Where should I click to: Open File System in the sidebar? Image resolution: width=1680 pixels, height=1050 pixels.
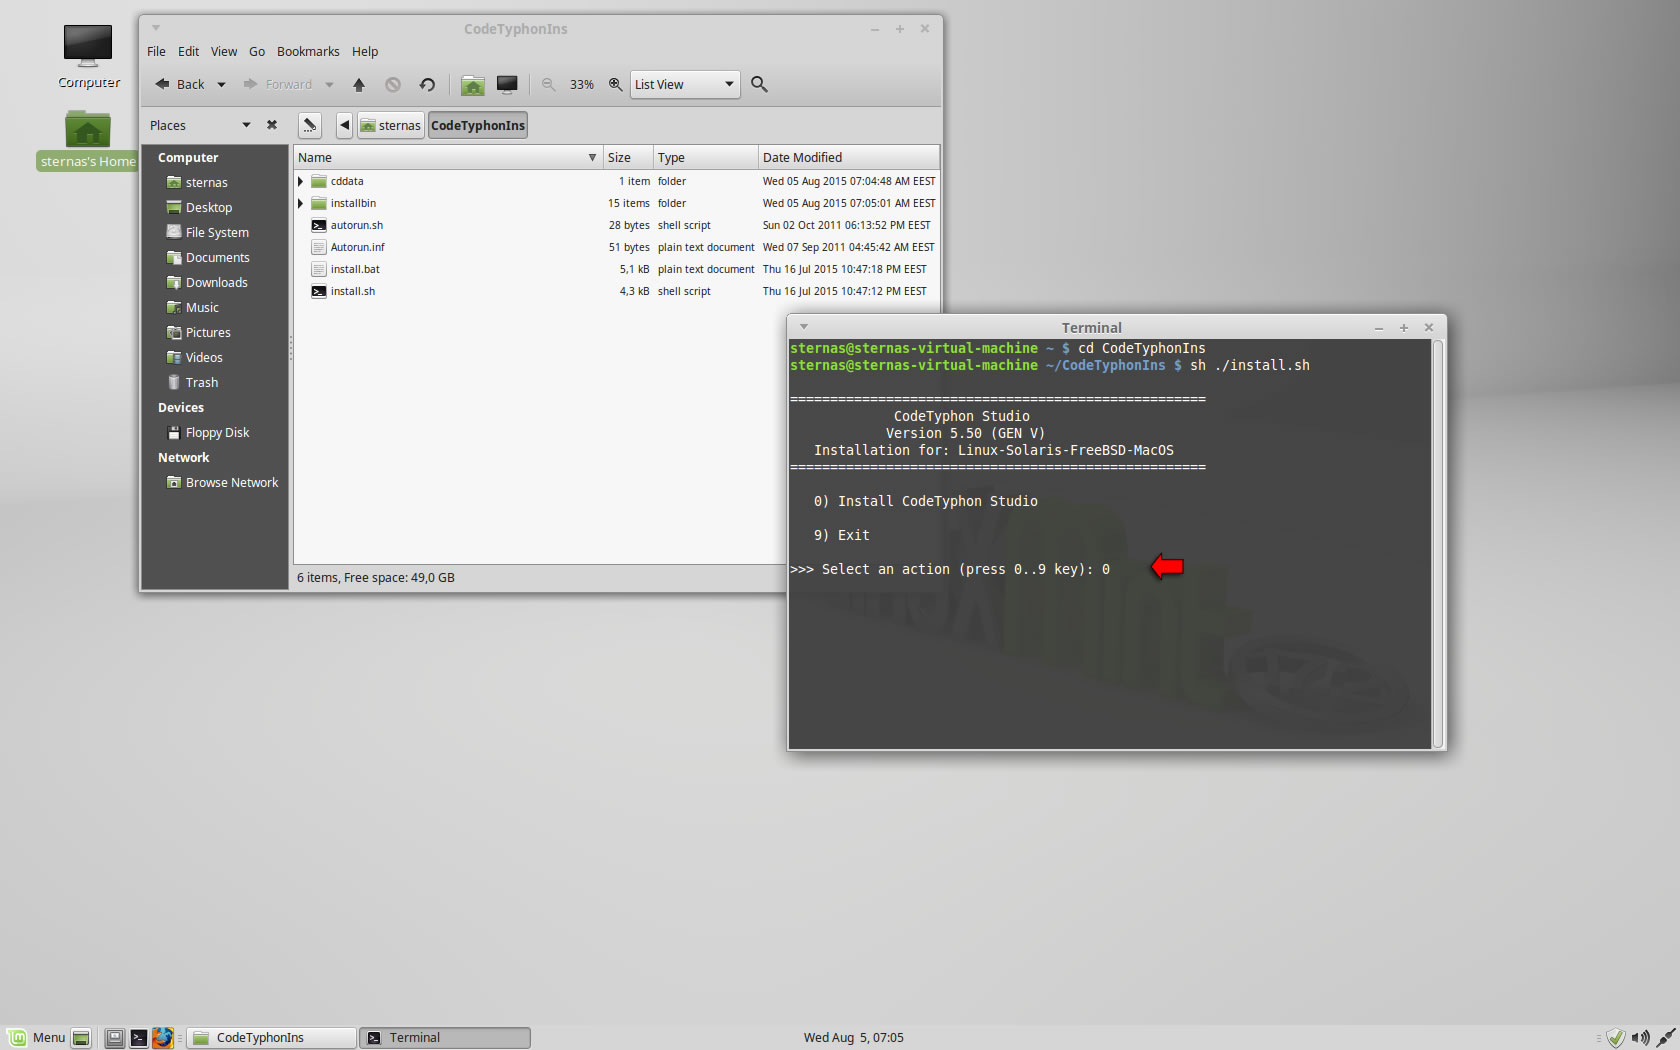point(217,232)
